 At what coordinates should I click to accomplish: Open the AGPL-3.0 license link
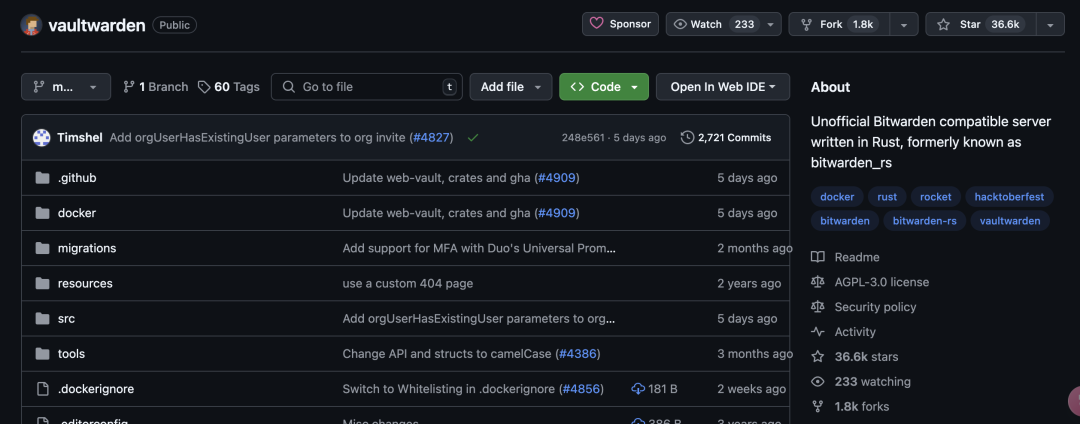click(x=882, y=282)
